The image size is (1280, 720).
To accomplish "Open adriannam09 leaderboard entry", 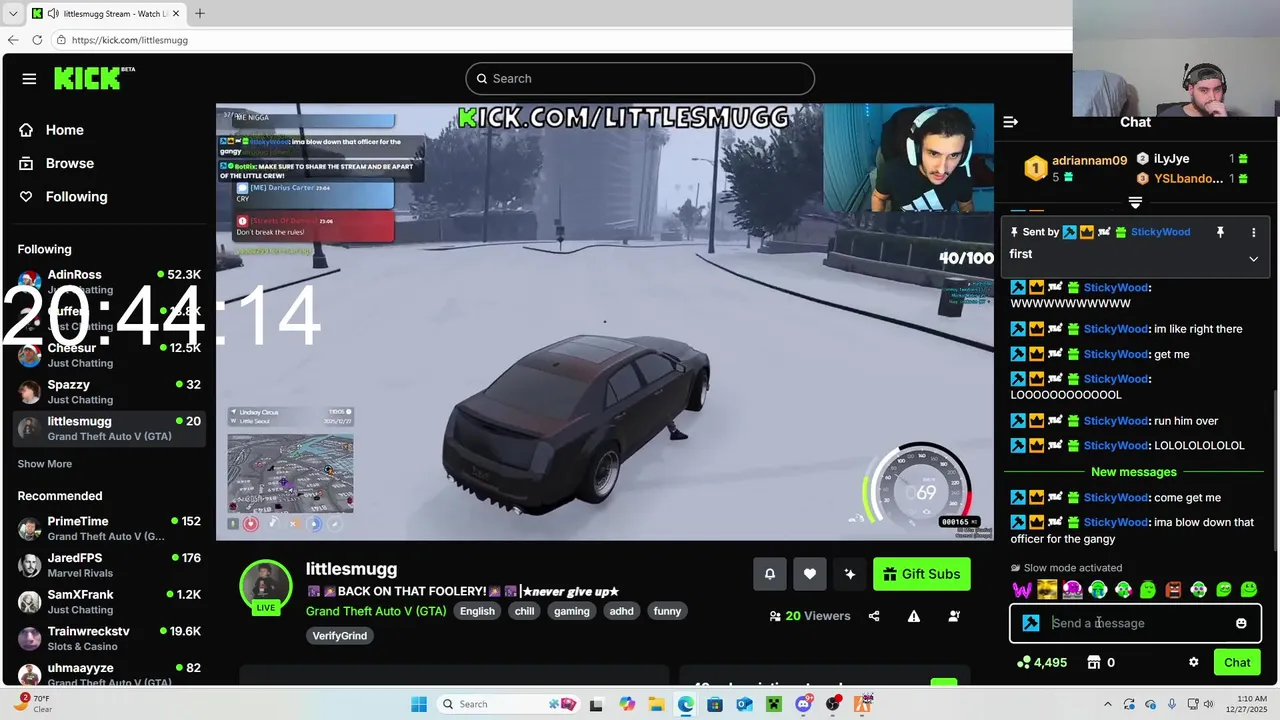I will coord(1075,168).
